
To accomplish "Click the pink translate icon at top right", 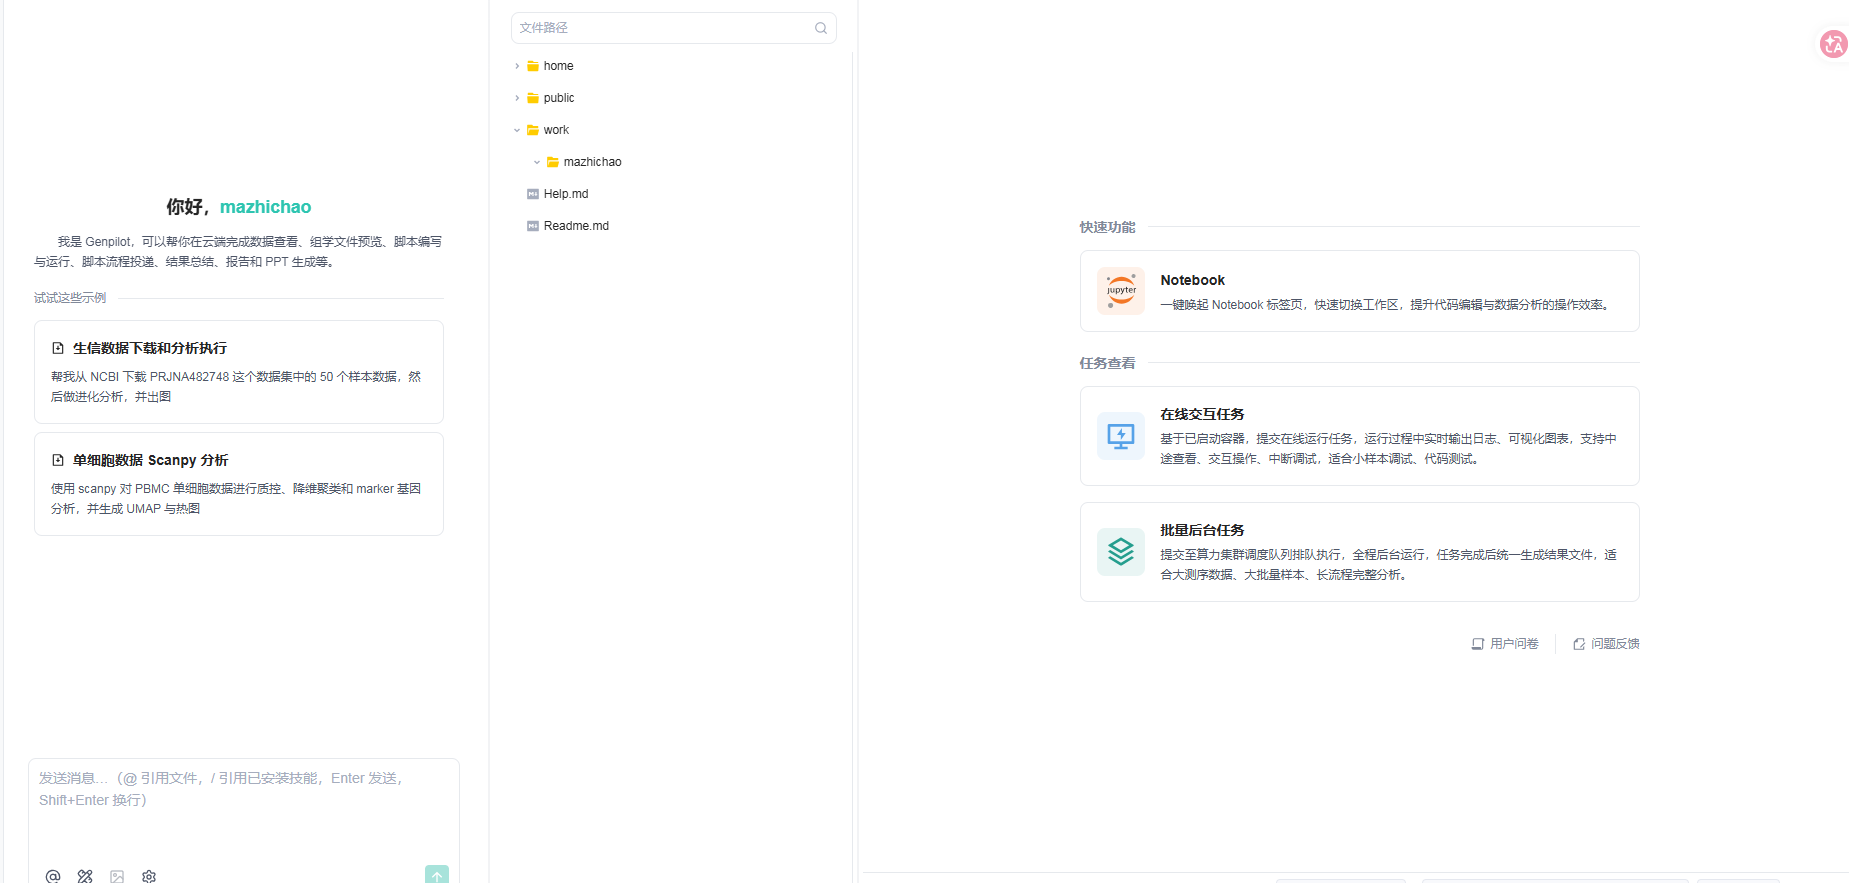I will (1834, 44).
